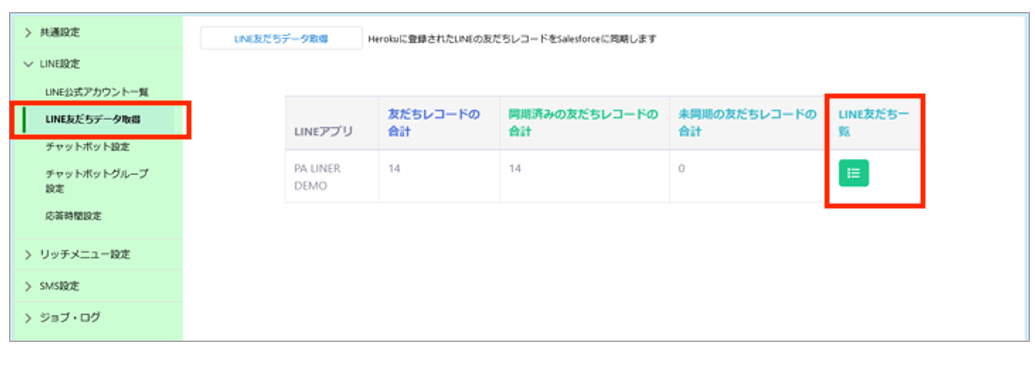
Task: Open 応答時間設定 in sidebar
Action: [73, 216]
